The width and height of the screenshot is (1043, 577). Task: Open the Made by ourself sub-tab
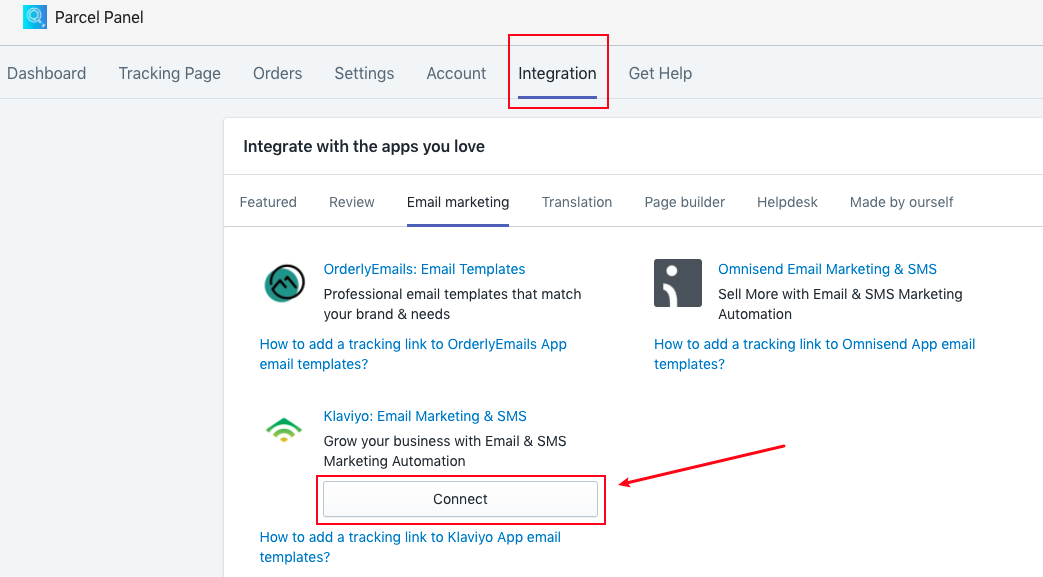[x=901, y=202]
